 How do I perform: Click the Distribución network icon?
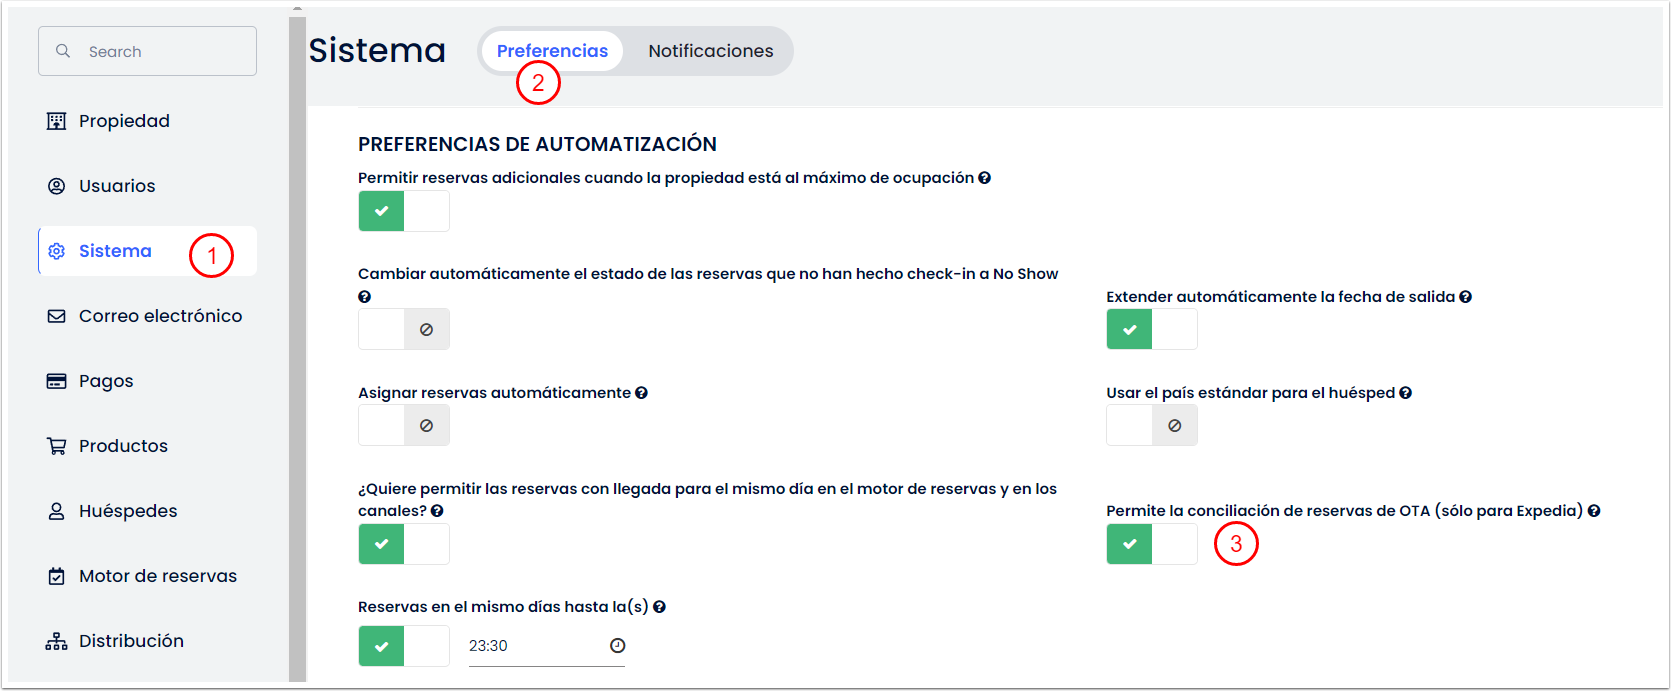[57, 641]
